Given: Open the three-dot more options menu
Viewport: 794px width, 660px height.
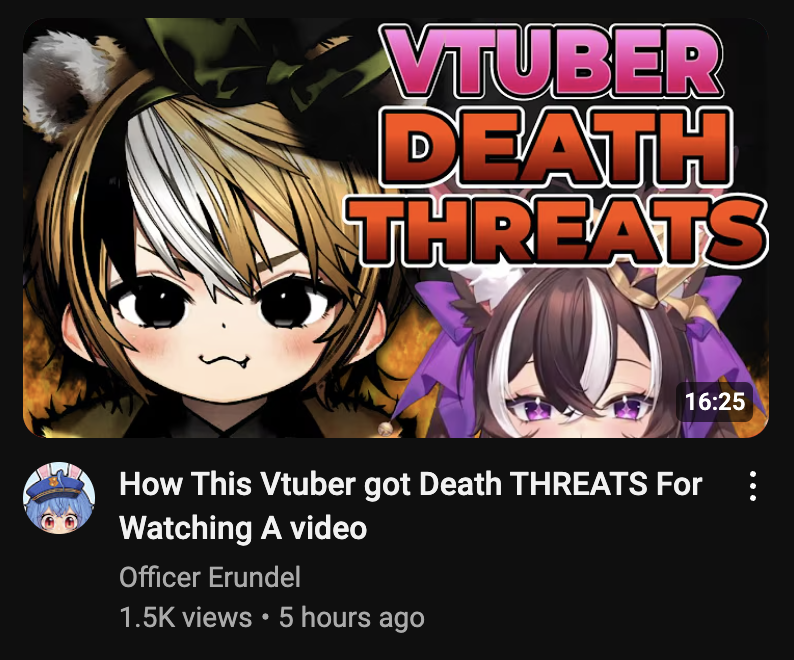Looking at the screenshot, I should [753, 486].
